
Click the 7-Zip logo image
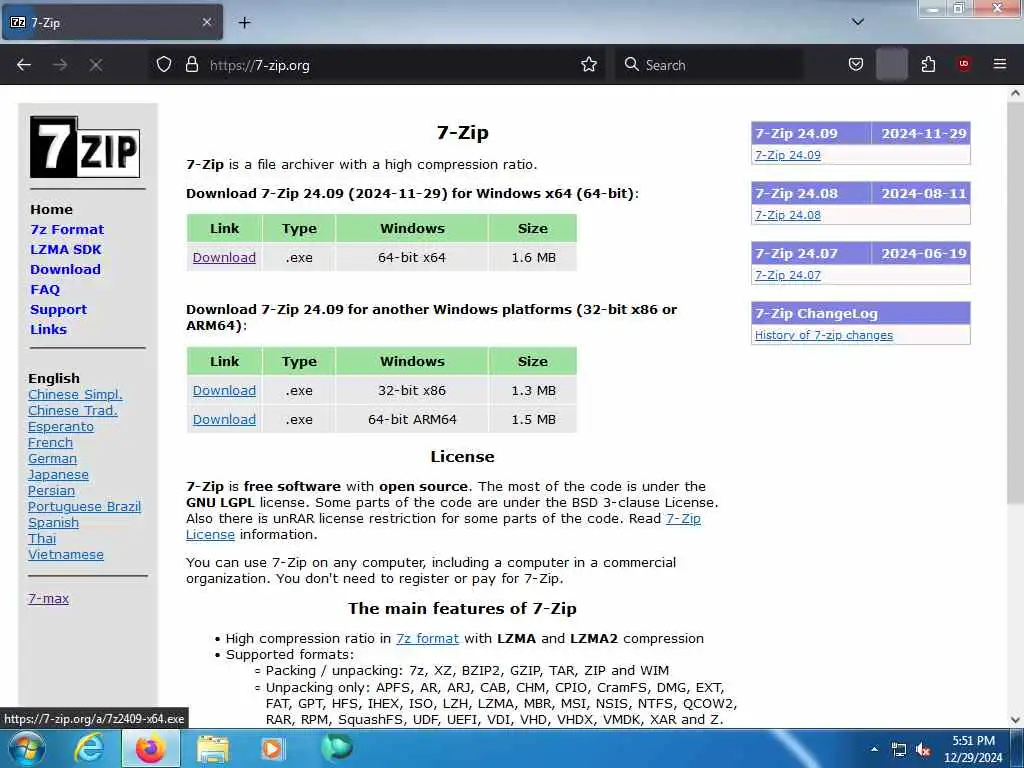click(85, 147)
